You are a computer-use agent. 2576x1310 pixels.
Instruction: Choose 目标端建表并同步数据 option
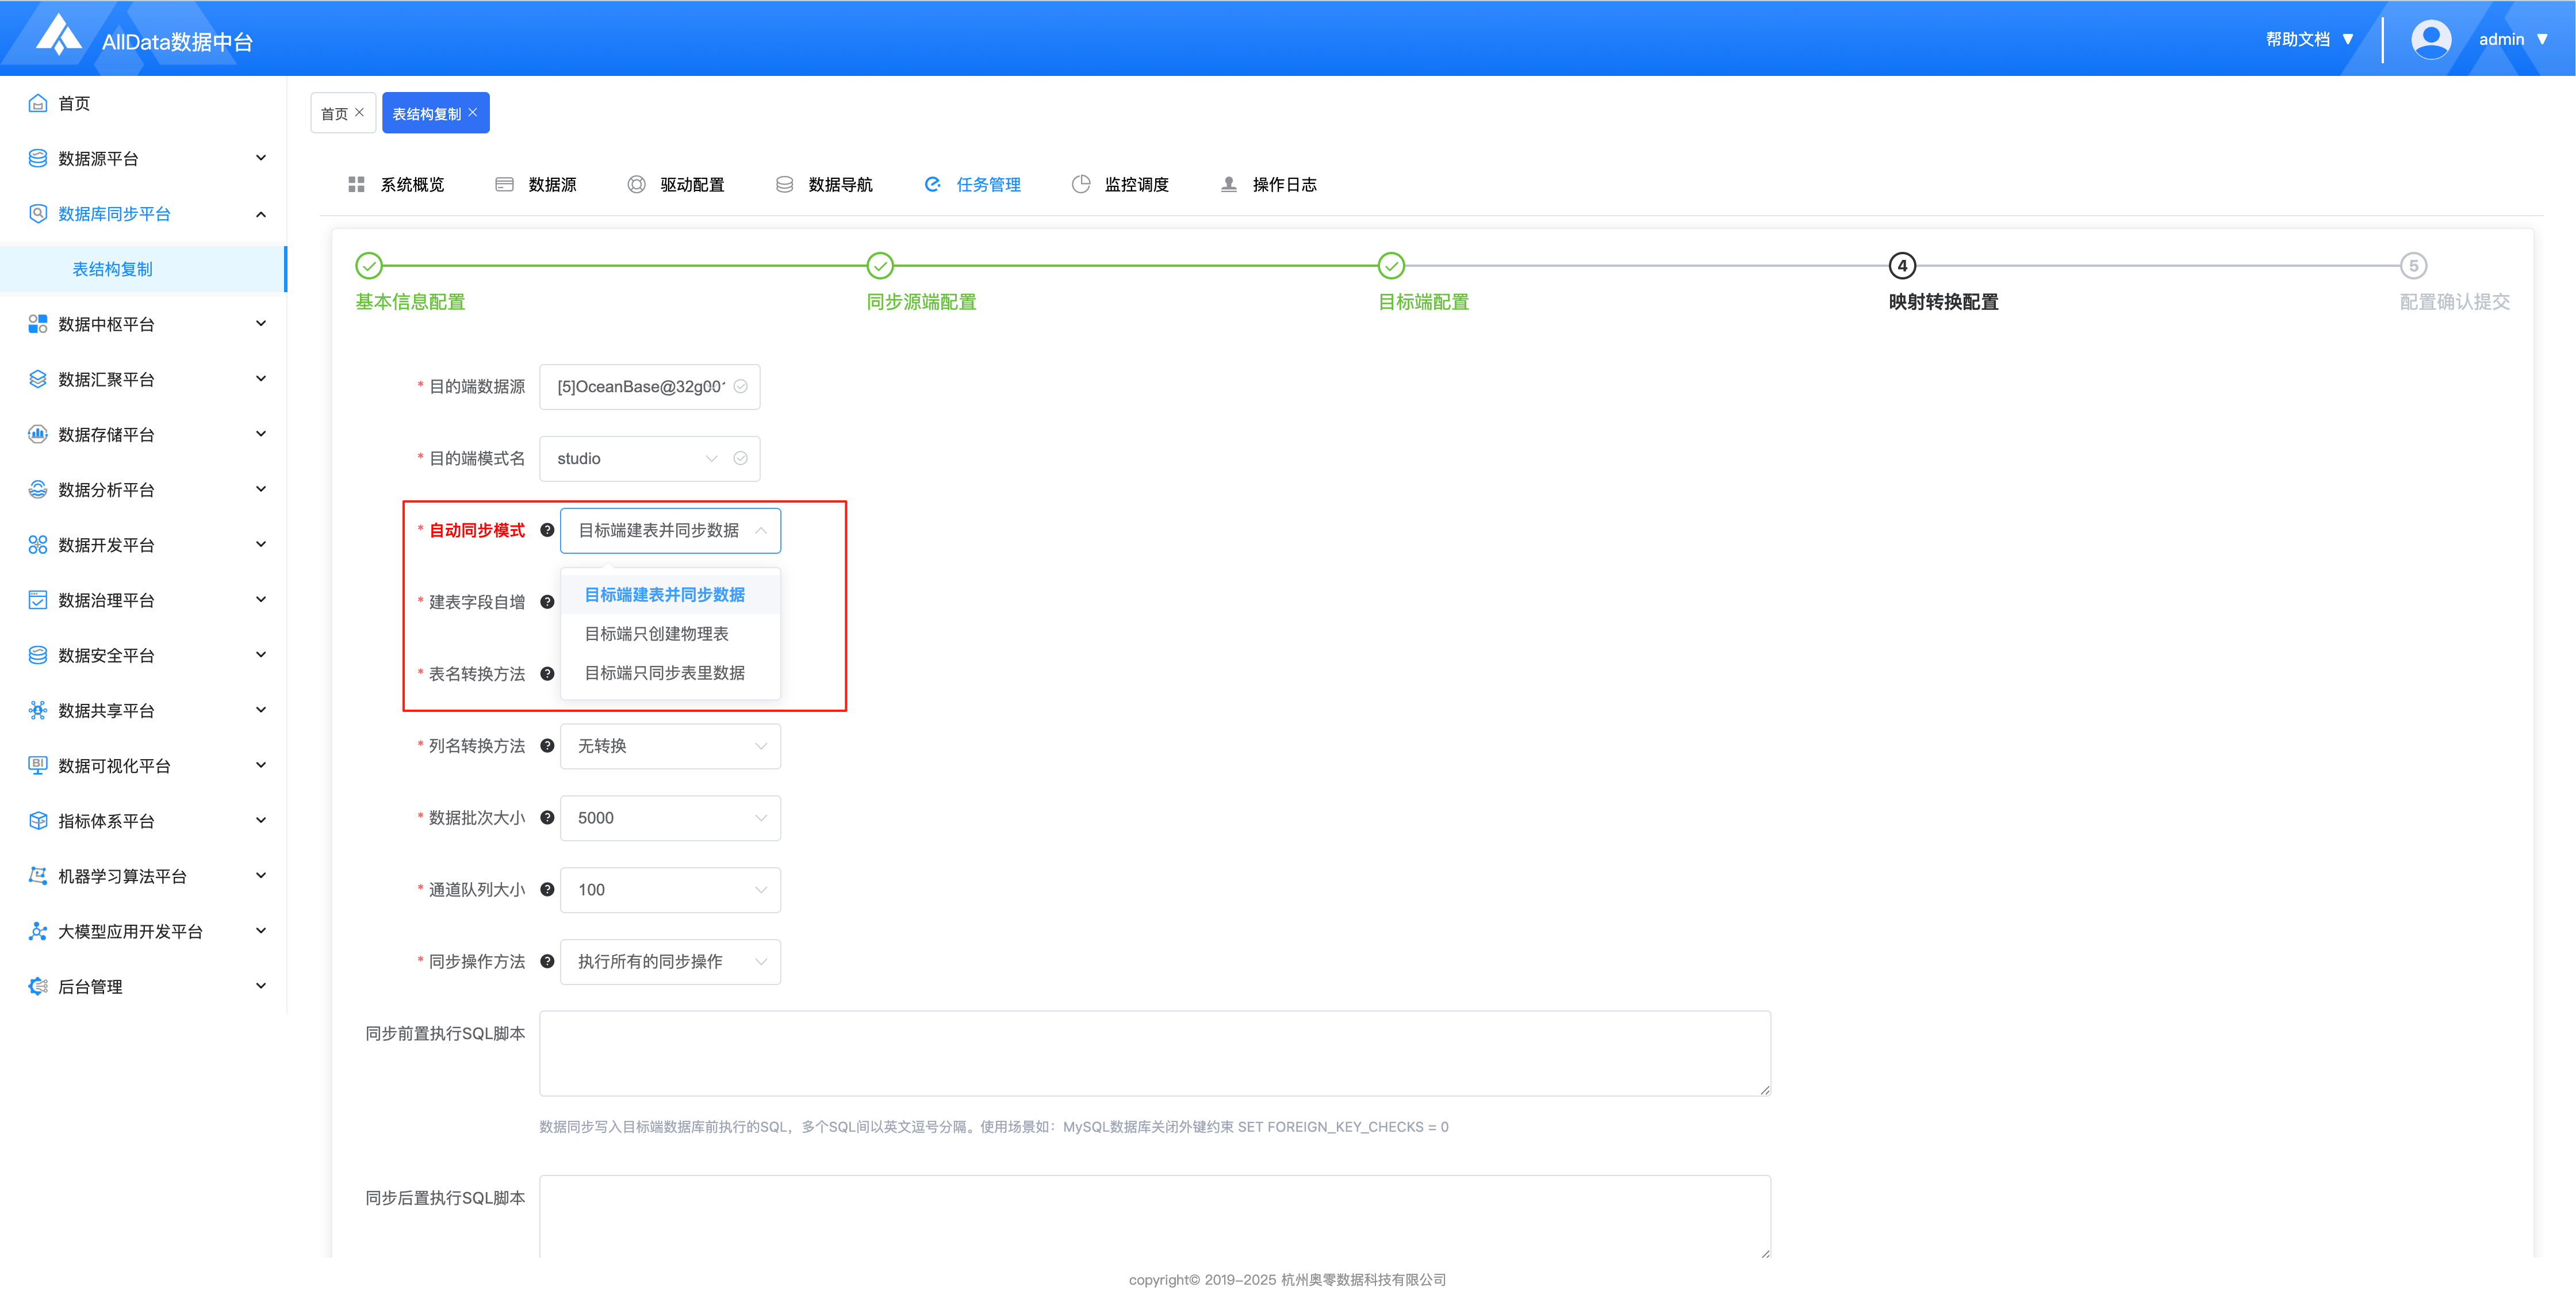tap(664, 595)
